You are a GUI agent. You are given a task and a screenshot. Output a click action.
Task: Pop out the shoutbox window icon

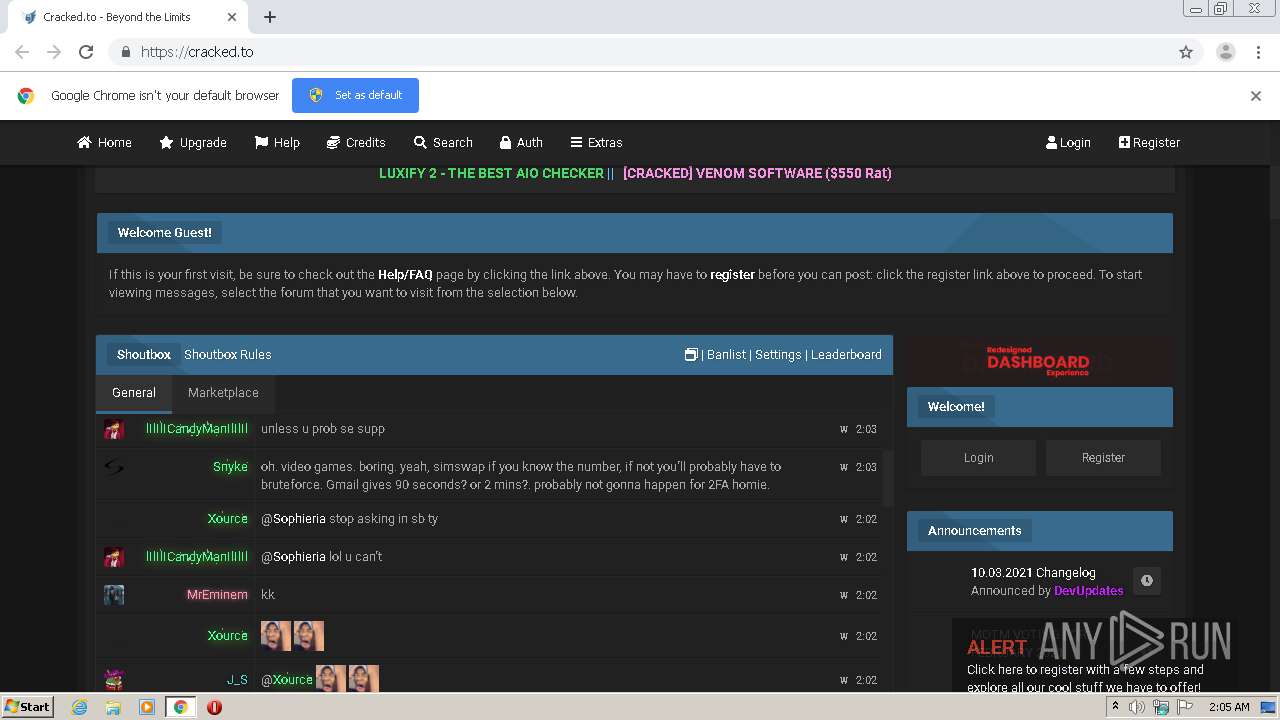[x=691, y=354]
